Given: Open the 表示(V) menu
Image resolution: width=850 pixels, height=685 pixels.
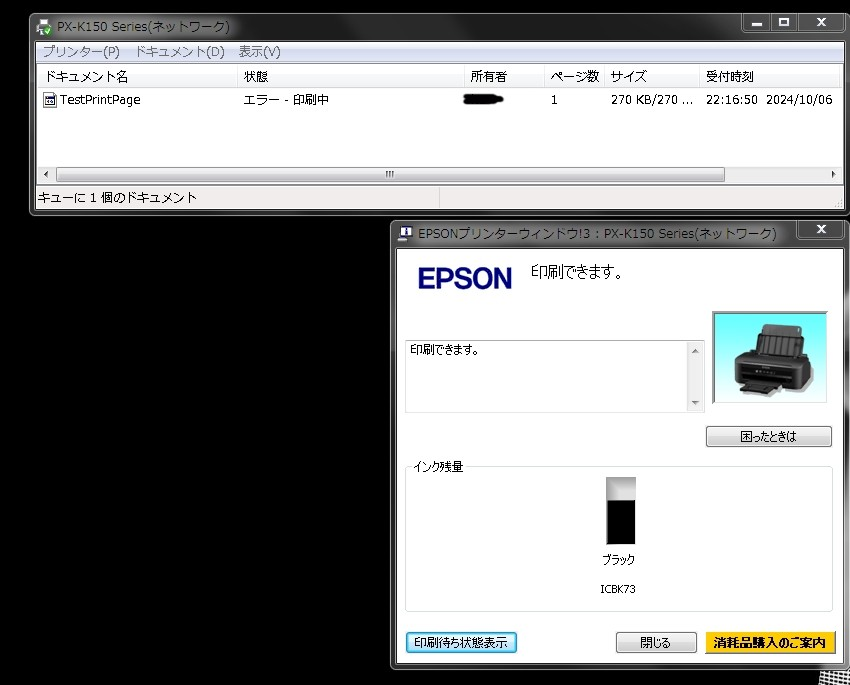Looking at the screenshot, I should click(x=260, y=51).
